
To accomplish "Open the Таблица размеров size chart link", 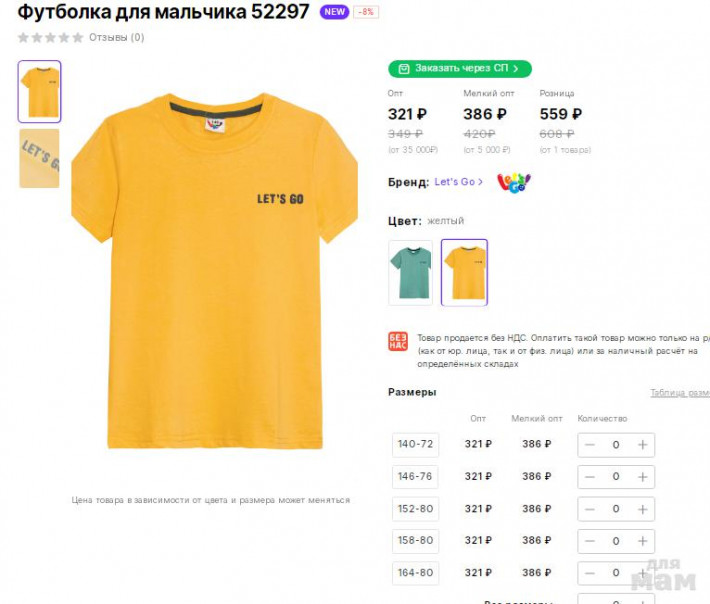I will coord(680,393).
